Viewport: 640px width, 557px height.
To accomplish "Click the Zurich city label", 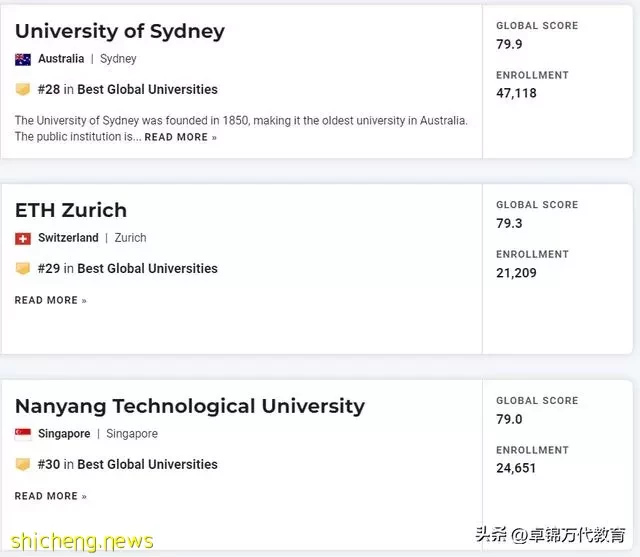I will point(130,238).
